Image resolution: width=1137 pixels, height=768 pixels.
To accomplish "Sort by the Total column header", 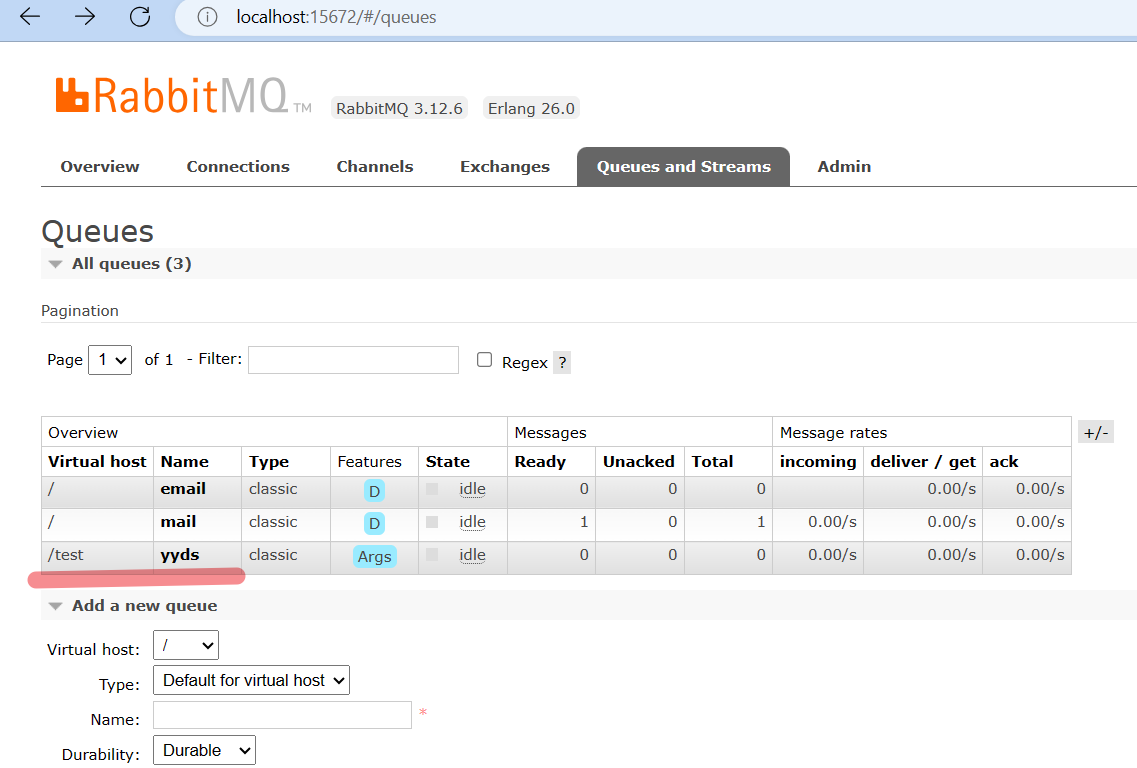I will click(x=712, y=462).
